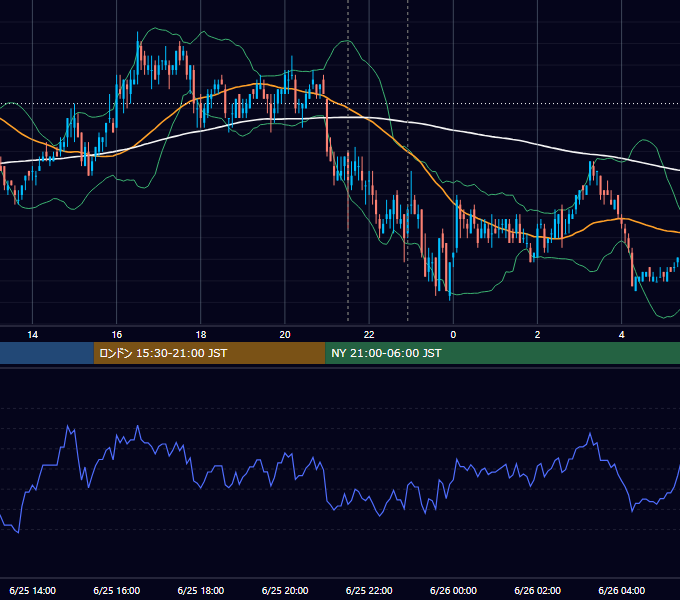Click the 6/25 16:00 date label
The height and width of the screenshot is (600, 680).
point(117,590)
